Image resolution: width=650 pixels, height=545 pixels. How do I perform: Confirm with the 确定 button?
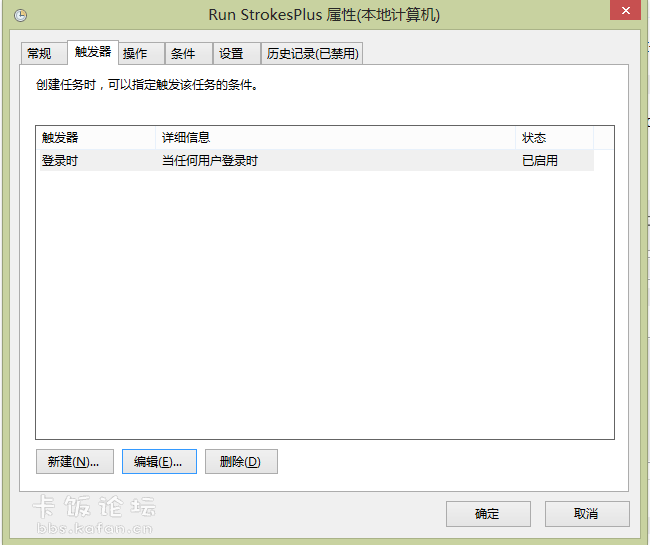click(x=488, y=514)
